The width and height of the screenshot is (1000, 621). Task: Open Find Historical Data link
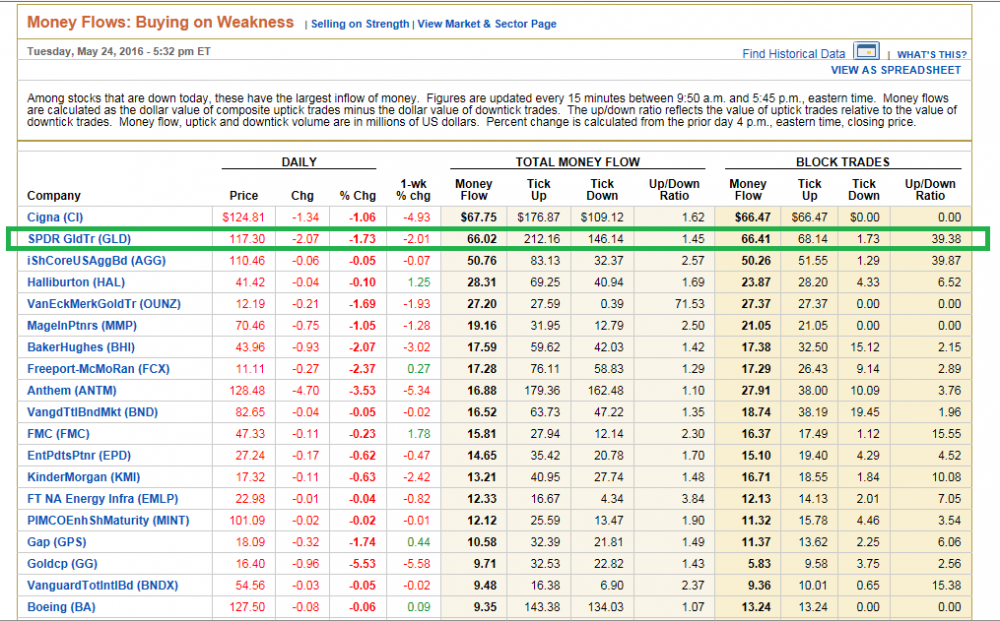pos(794,54)
